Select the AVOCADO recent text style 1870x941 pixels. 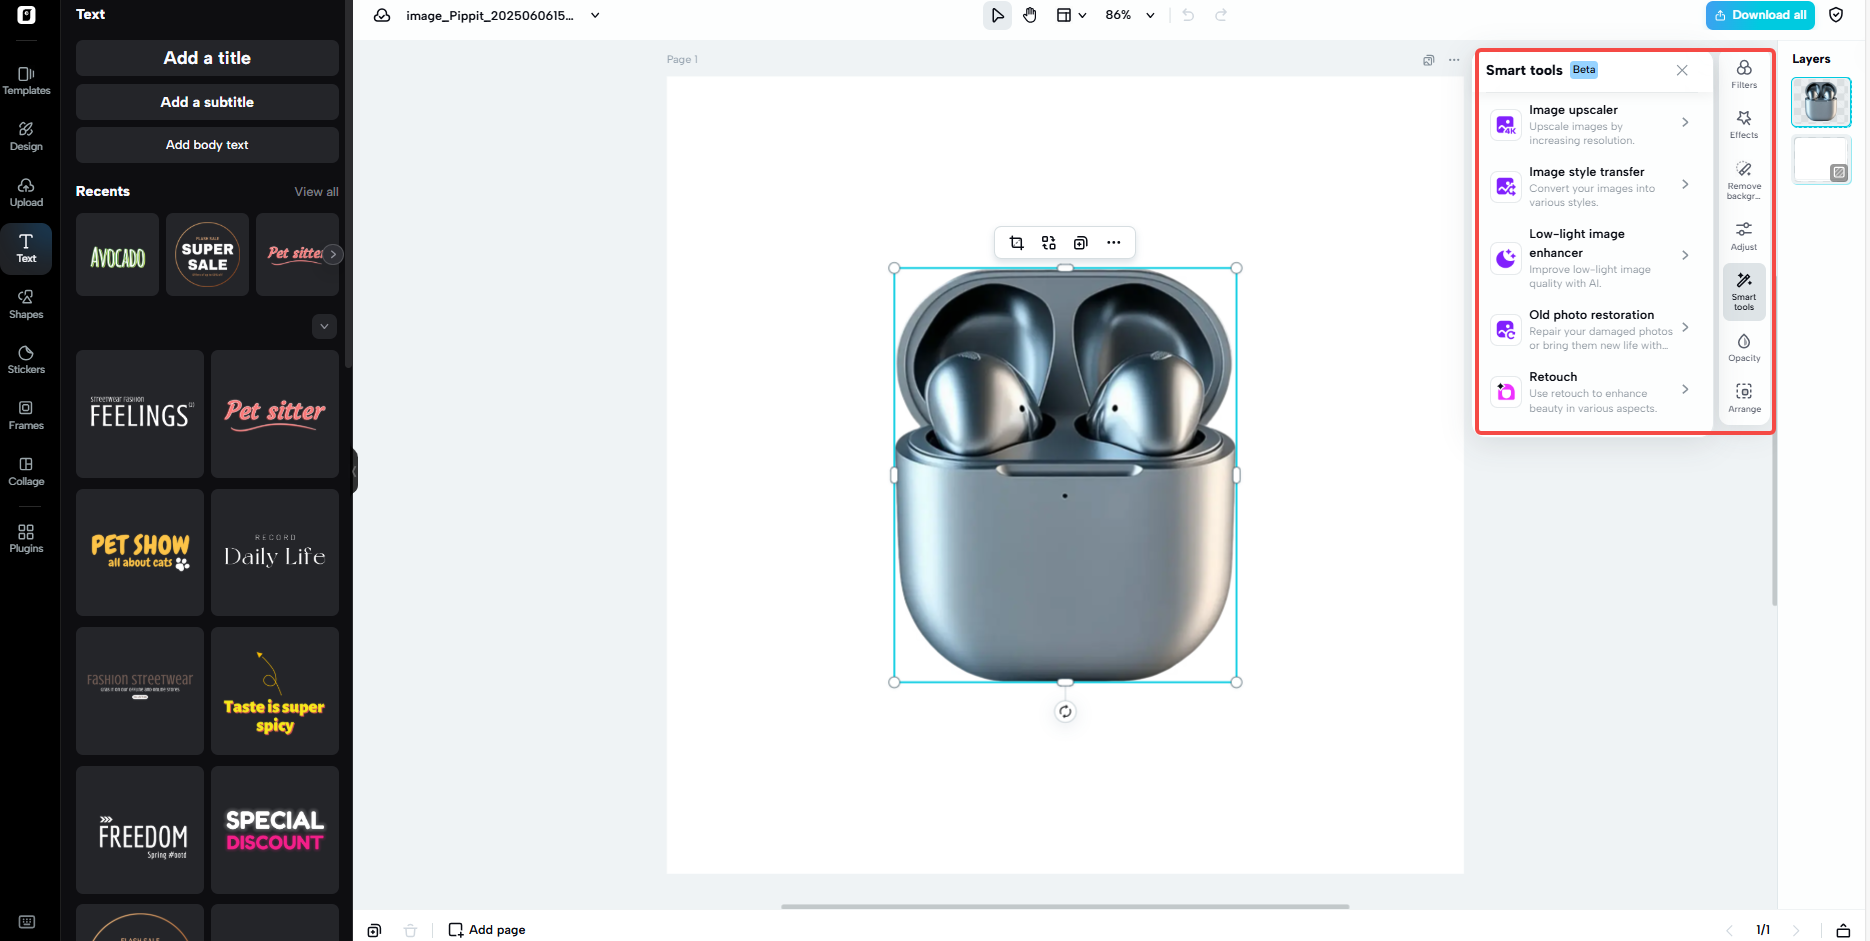click(x=118, y=255)
